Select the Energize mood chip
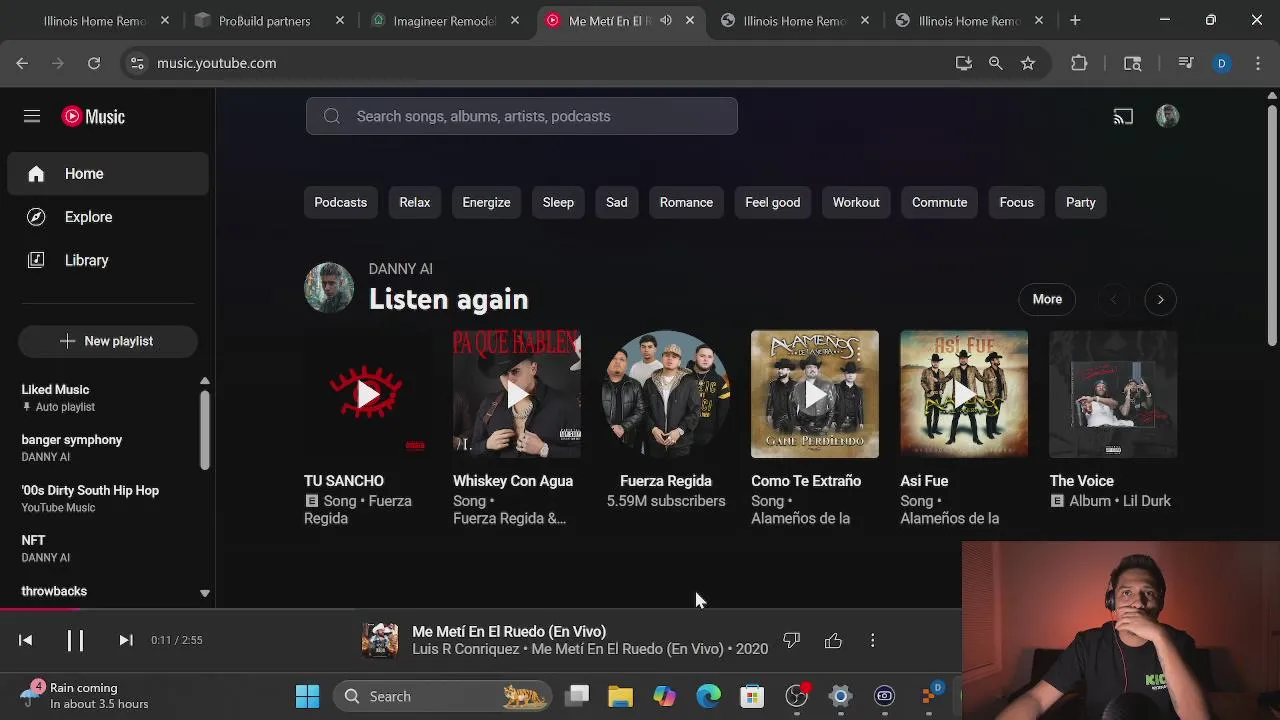The height and width of the screenshot is (720, 1280). click(x=486, y=202)
